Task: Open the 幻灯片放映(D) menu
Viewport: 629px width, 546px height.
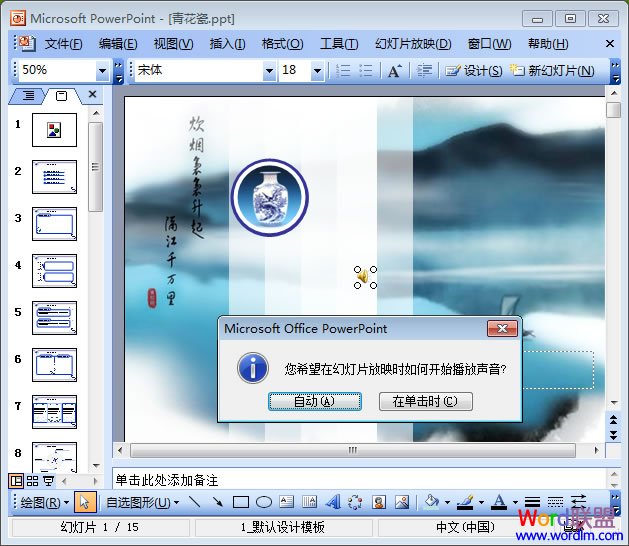Action: [x=413, y=44]
